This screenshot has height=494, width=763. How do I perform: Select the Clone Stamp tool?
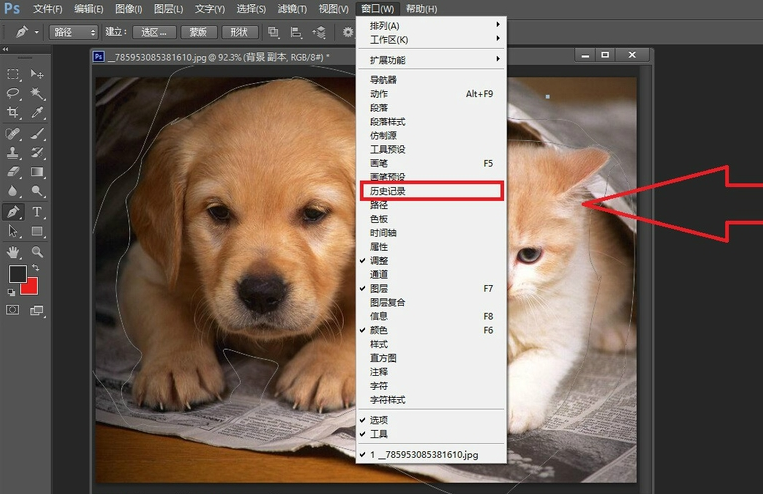13,152
